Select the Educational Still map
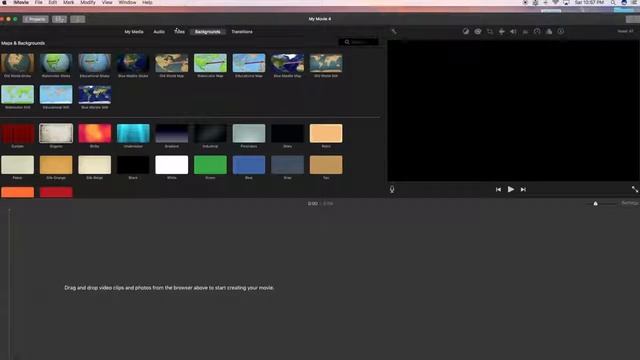Screen dimensions: 640x360 (x=56, y=94)
